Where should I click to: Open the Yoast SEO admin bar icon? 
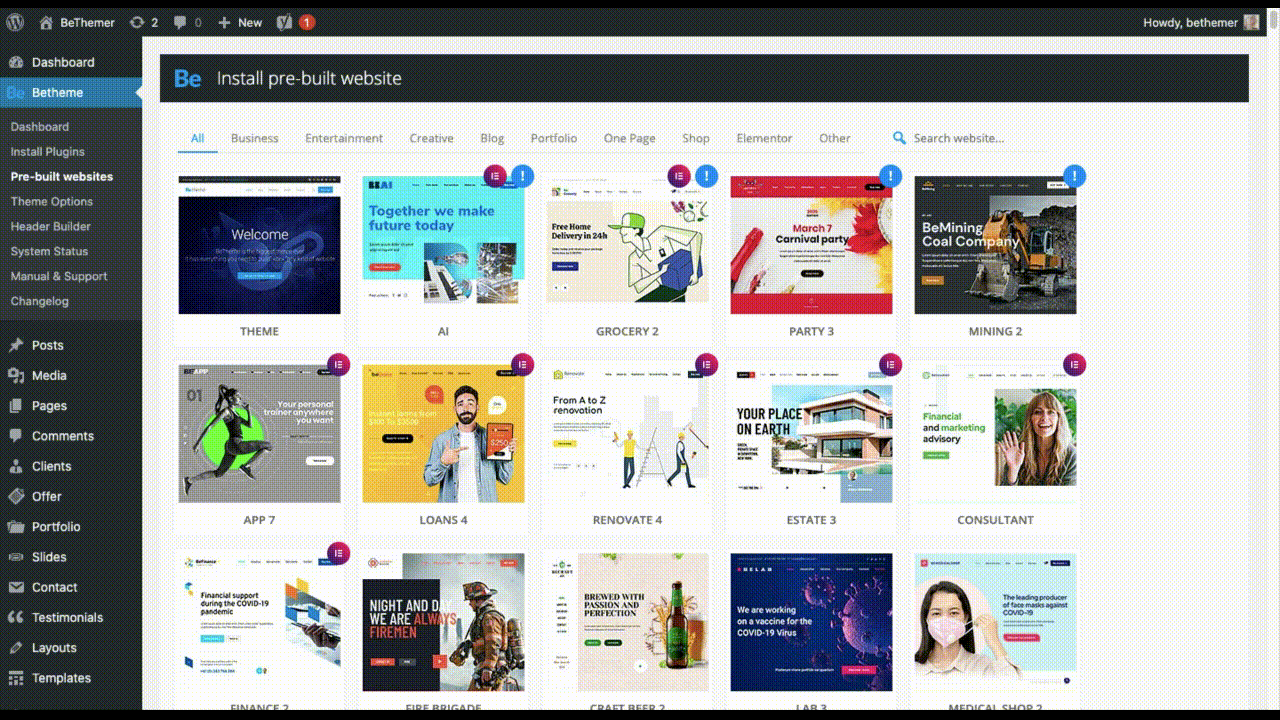coord(285,22)
